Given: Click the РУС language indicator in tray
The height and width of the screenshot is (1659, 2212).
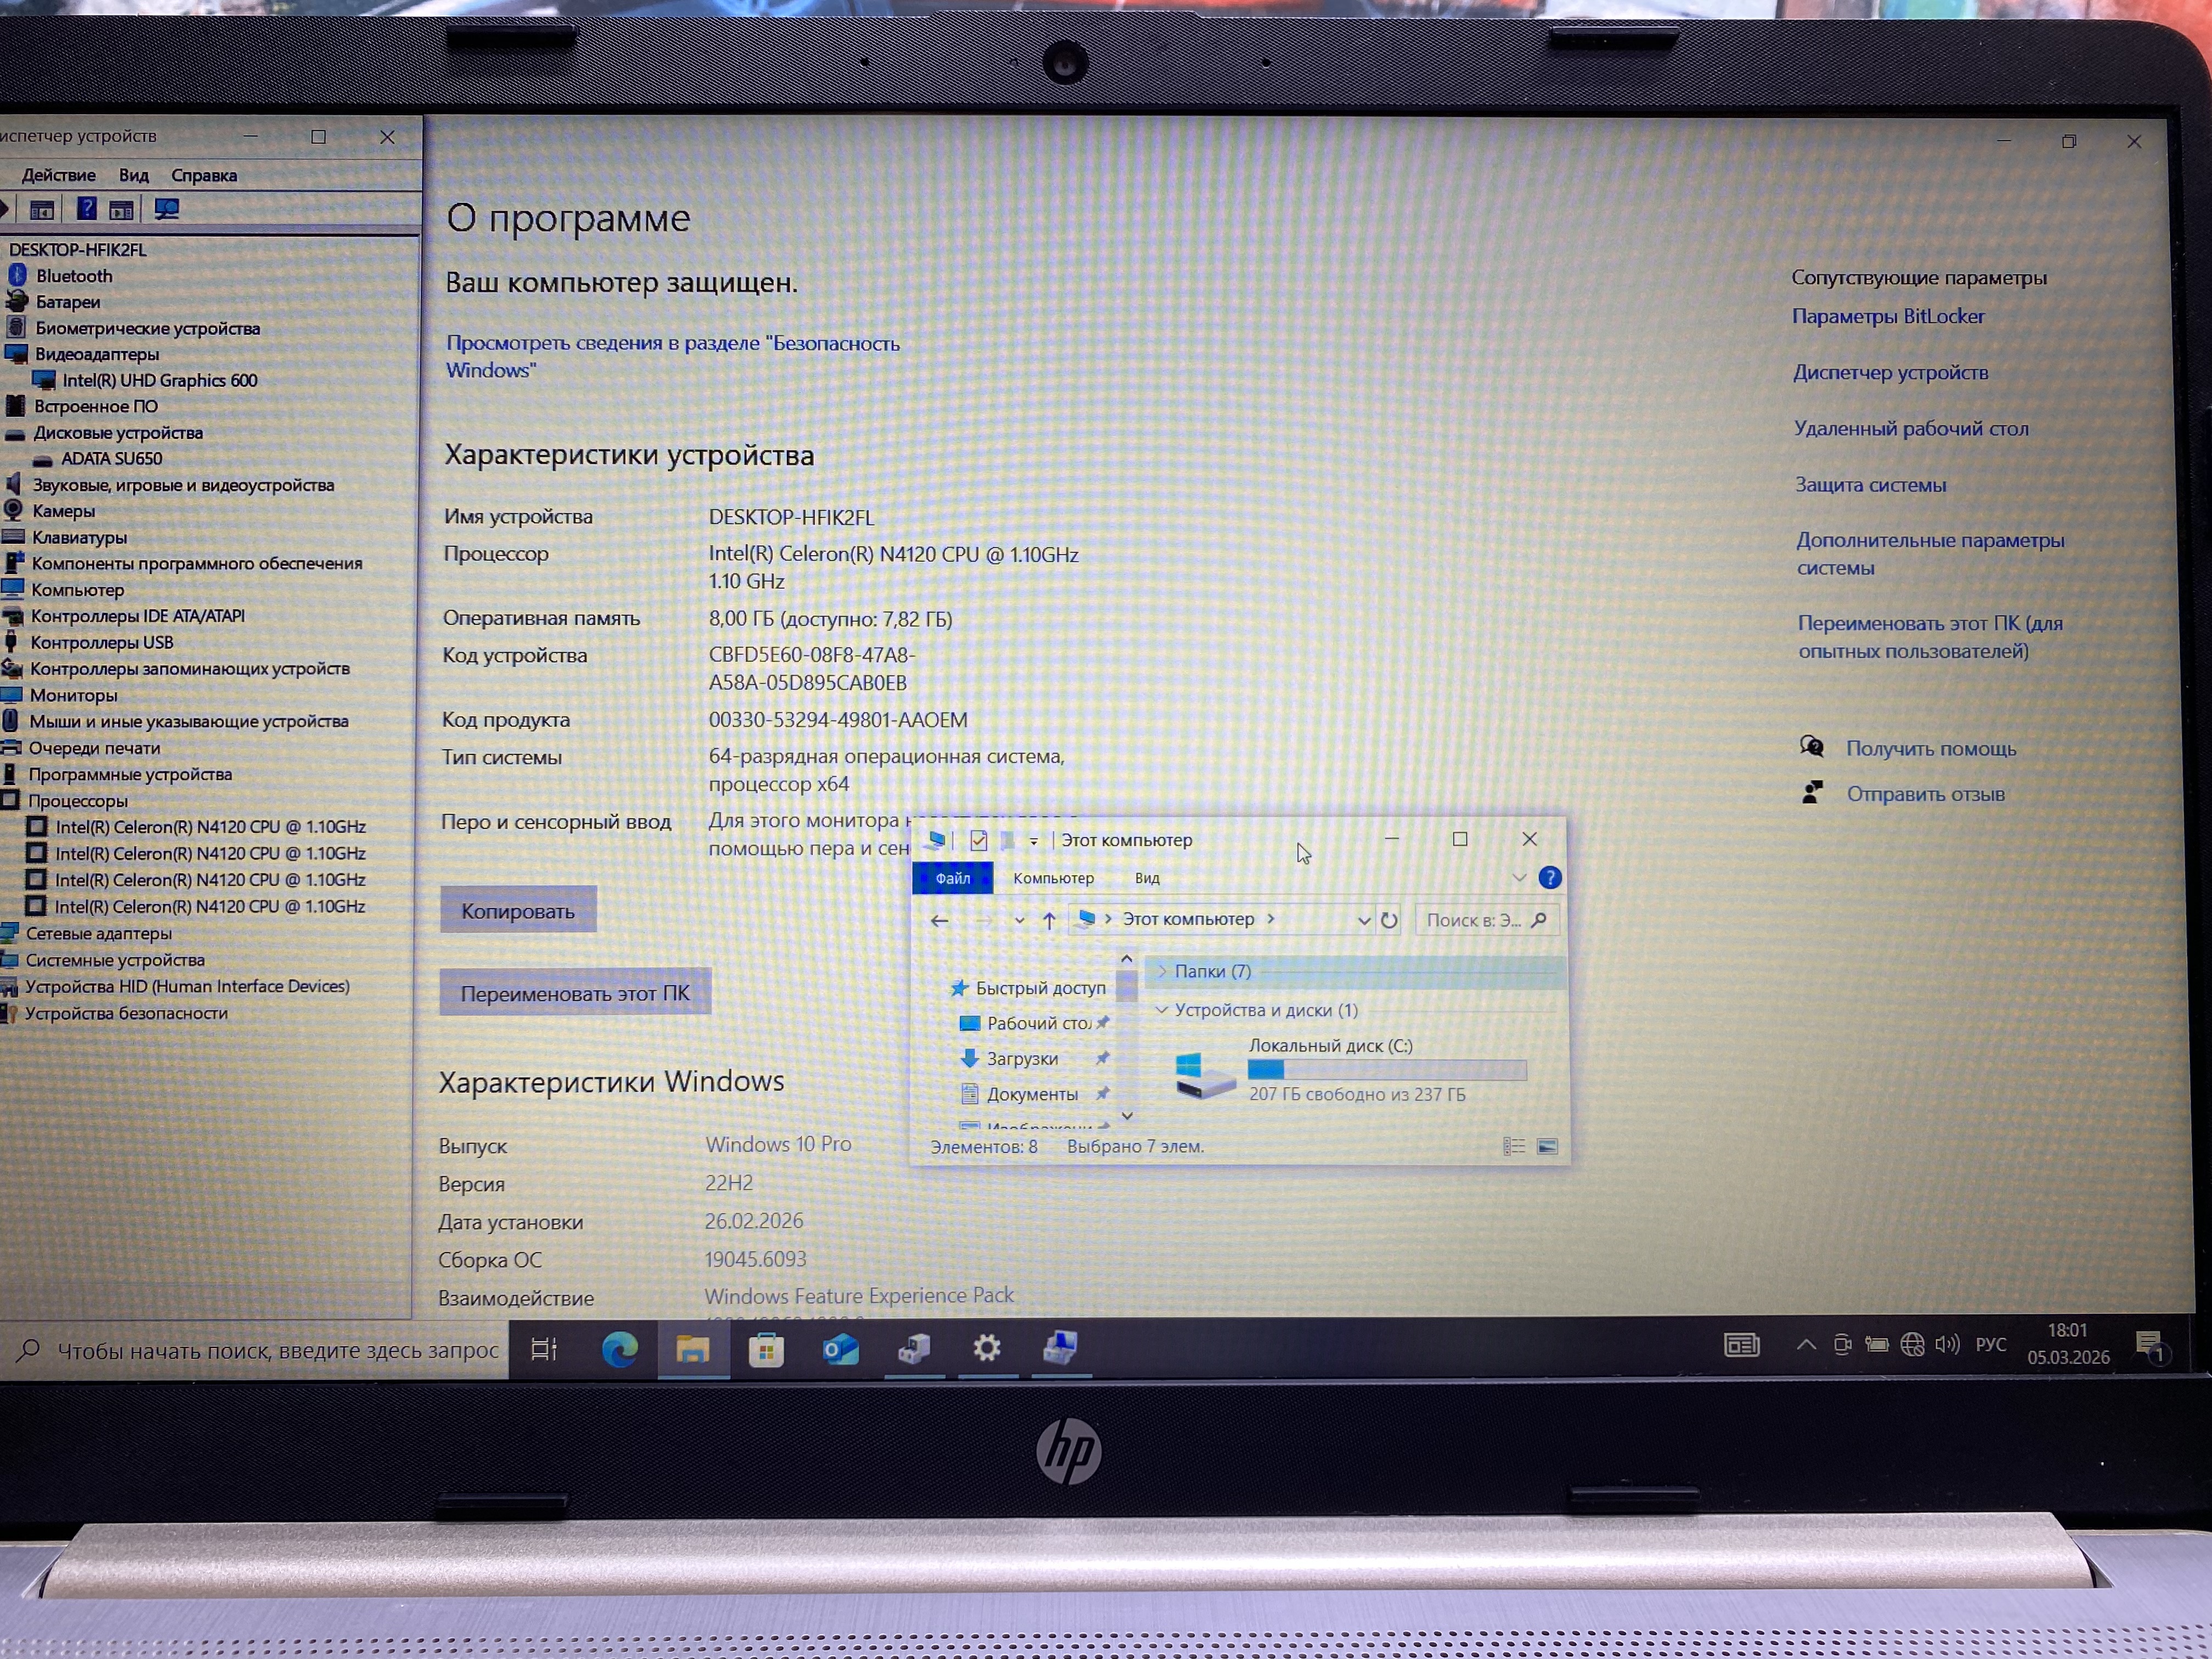Looking at the screenshot, I should pyautogui.click(x=1990, y=1344).
